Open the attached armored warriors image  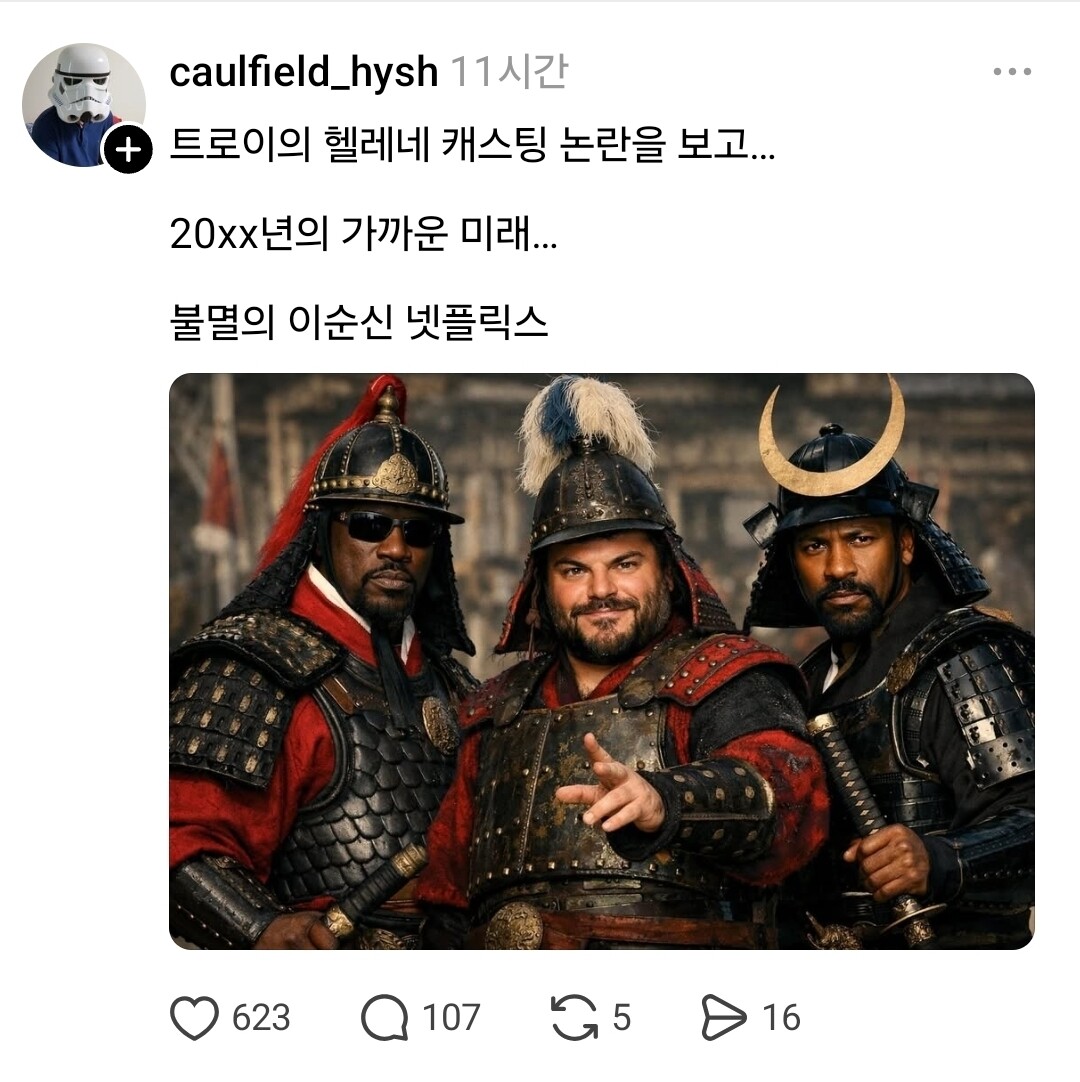coord(602,661)
